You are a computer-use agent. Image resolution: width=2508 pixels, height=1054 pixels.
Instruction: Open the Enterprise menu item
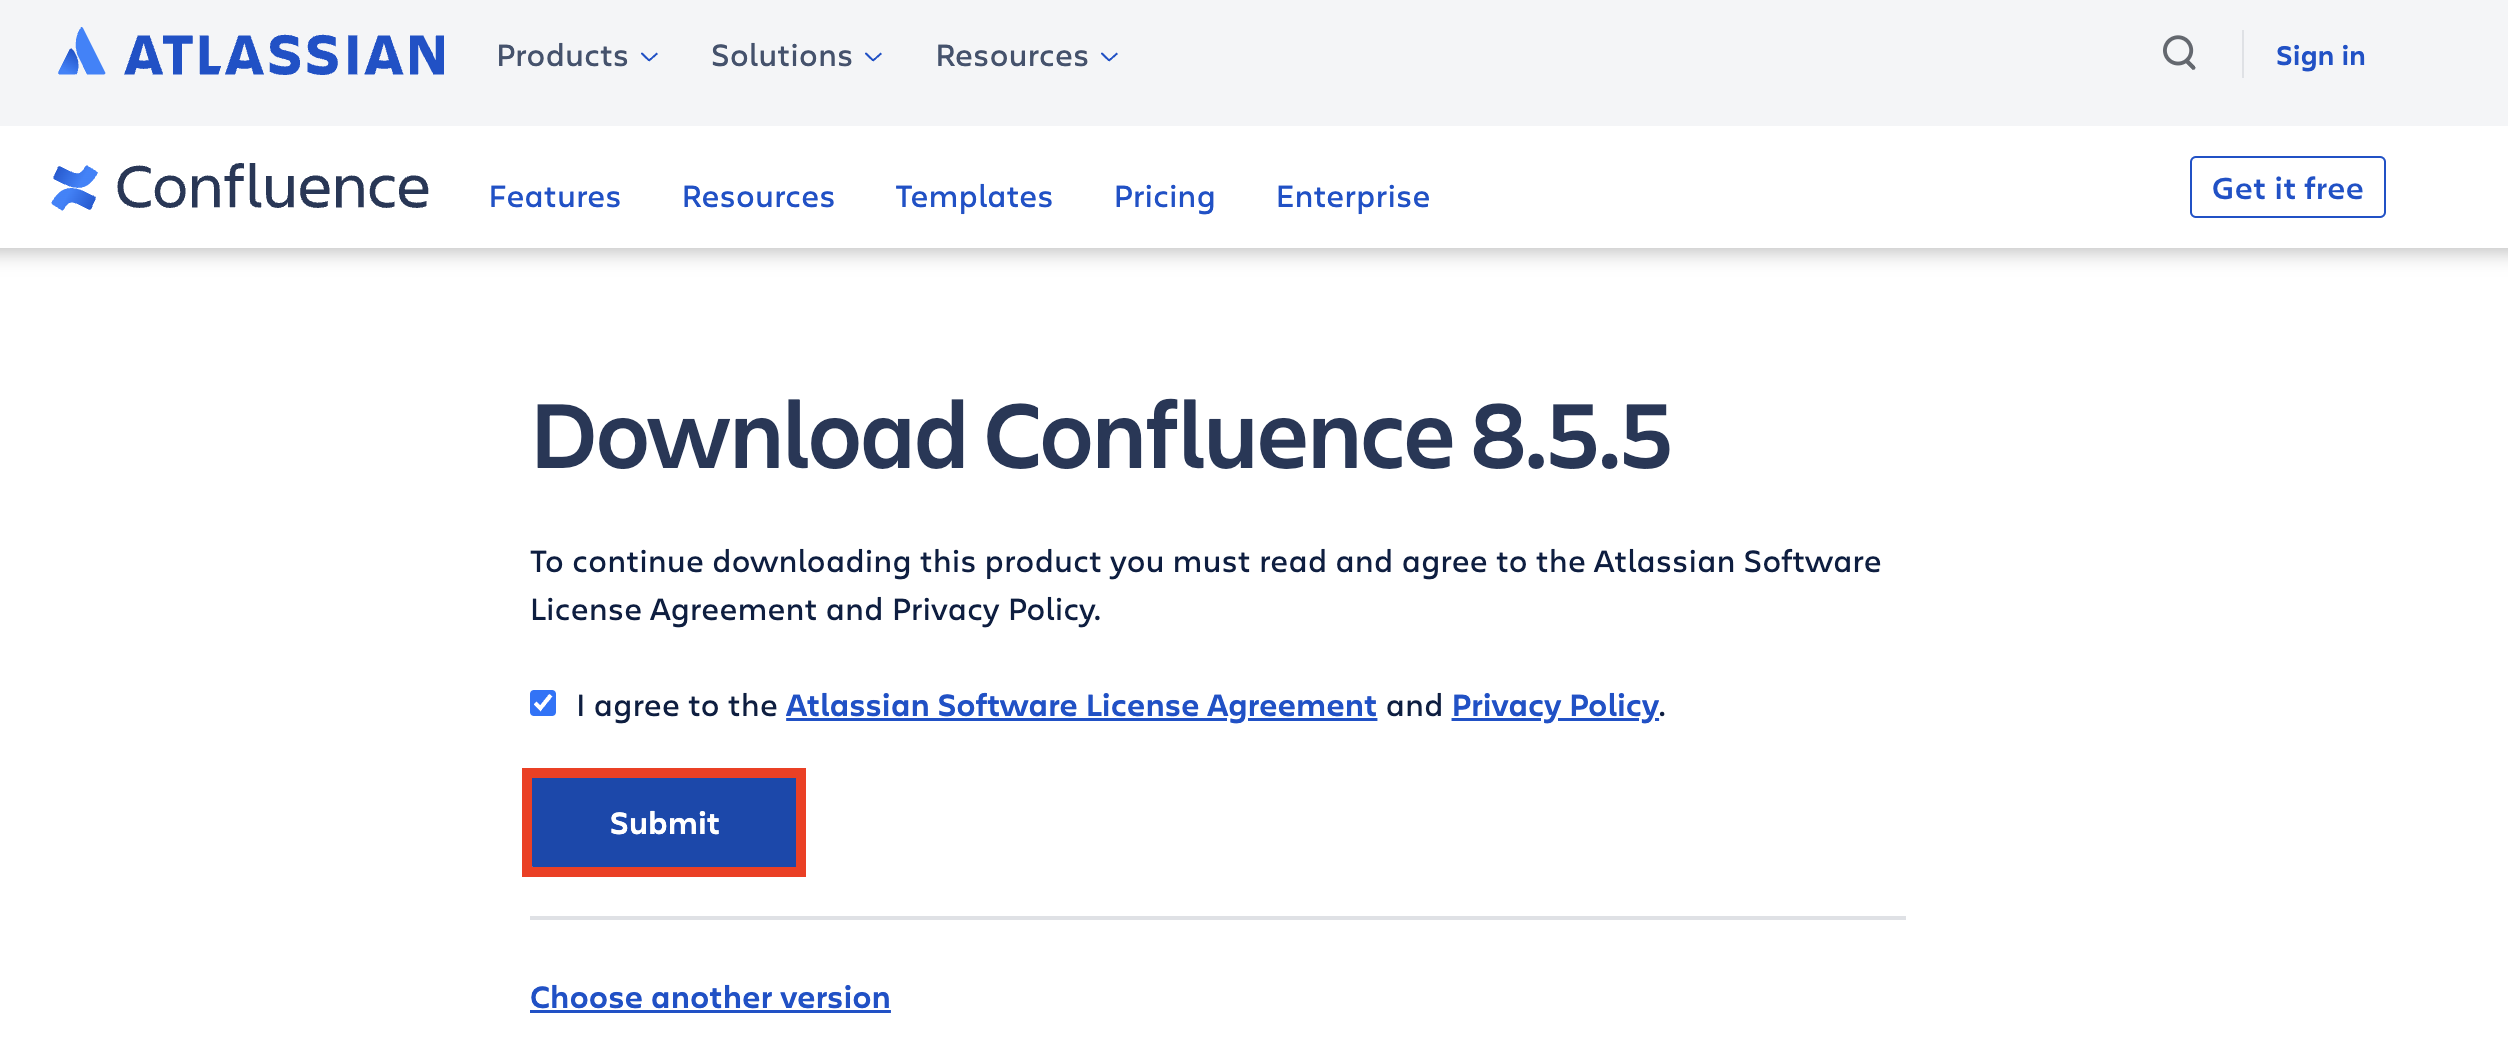pos(1352,196)
